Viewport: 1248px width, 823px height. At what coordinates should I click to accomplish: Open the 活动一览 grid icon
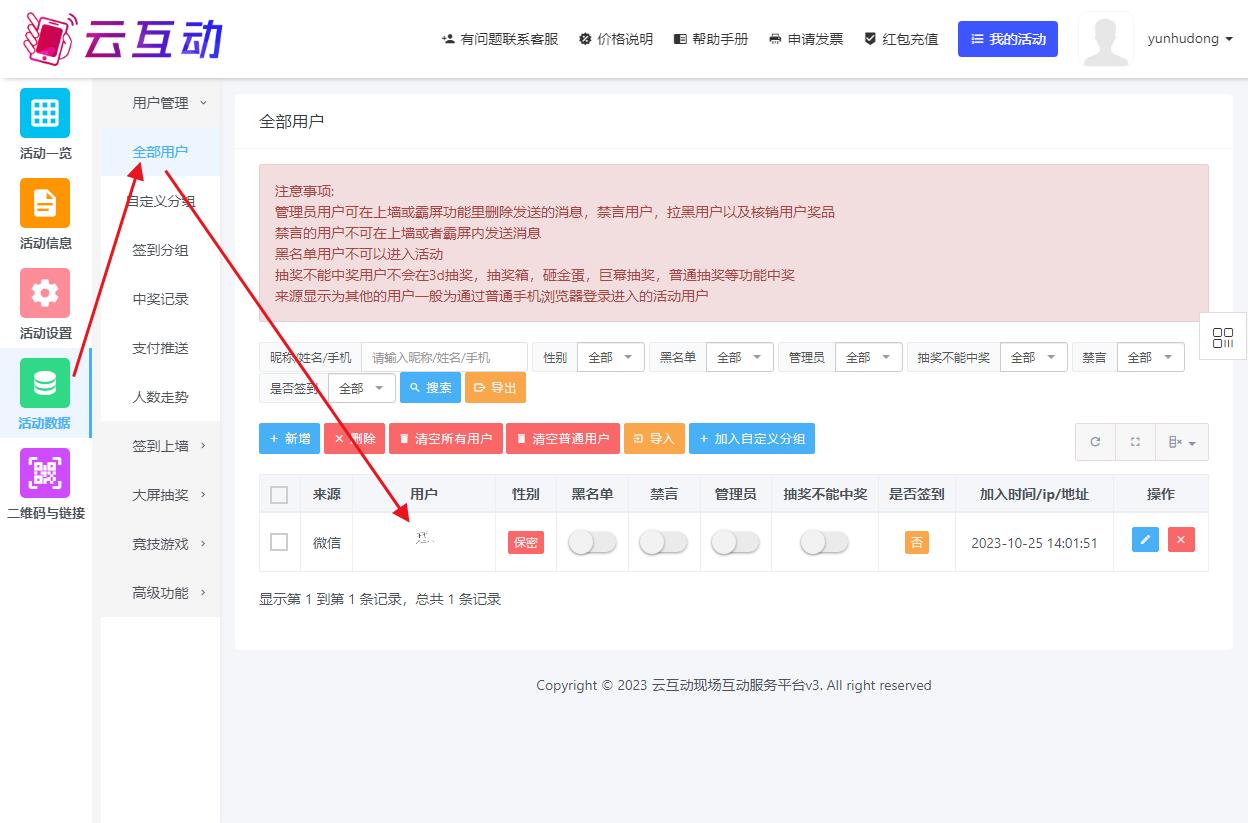tap(45, 113)
